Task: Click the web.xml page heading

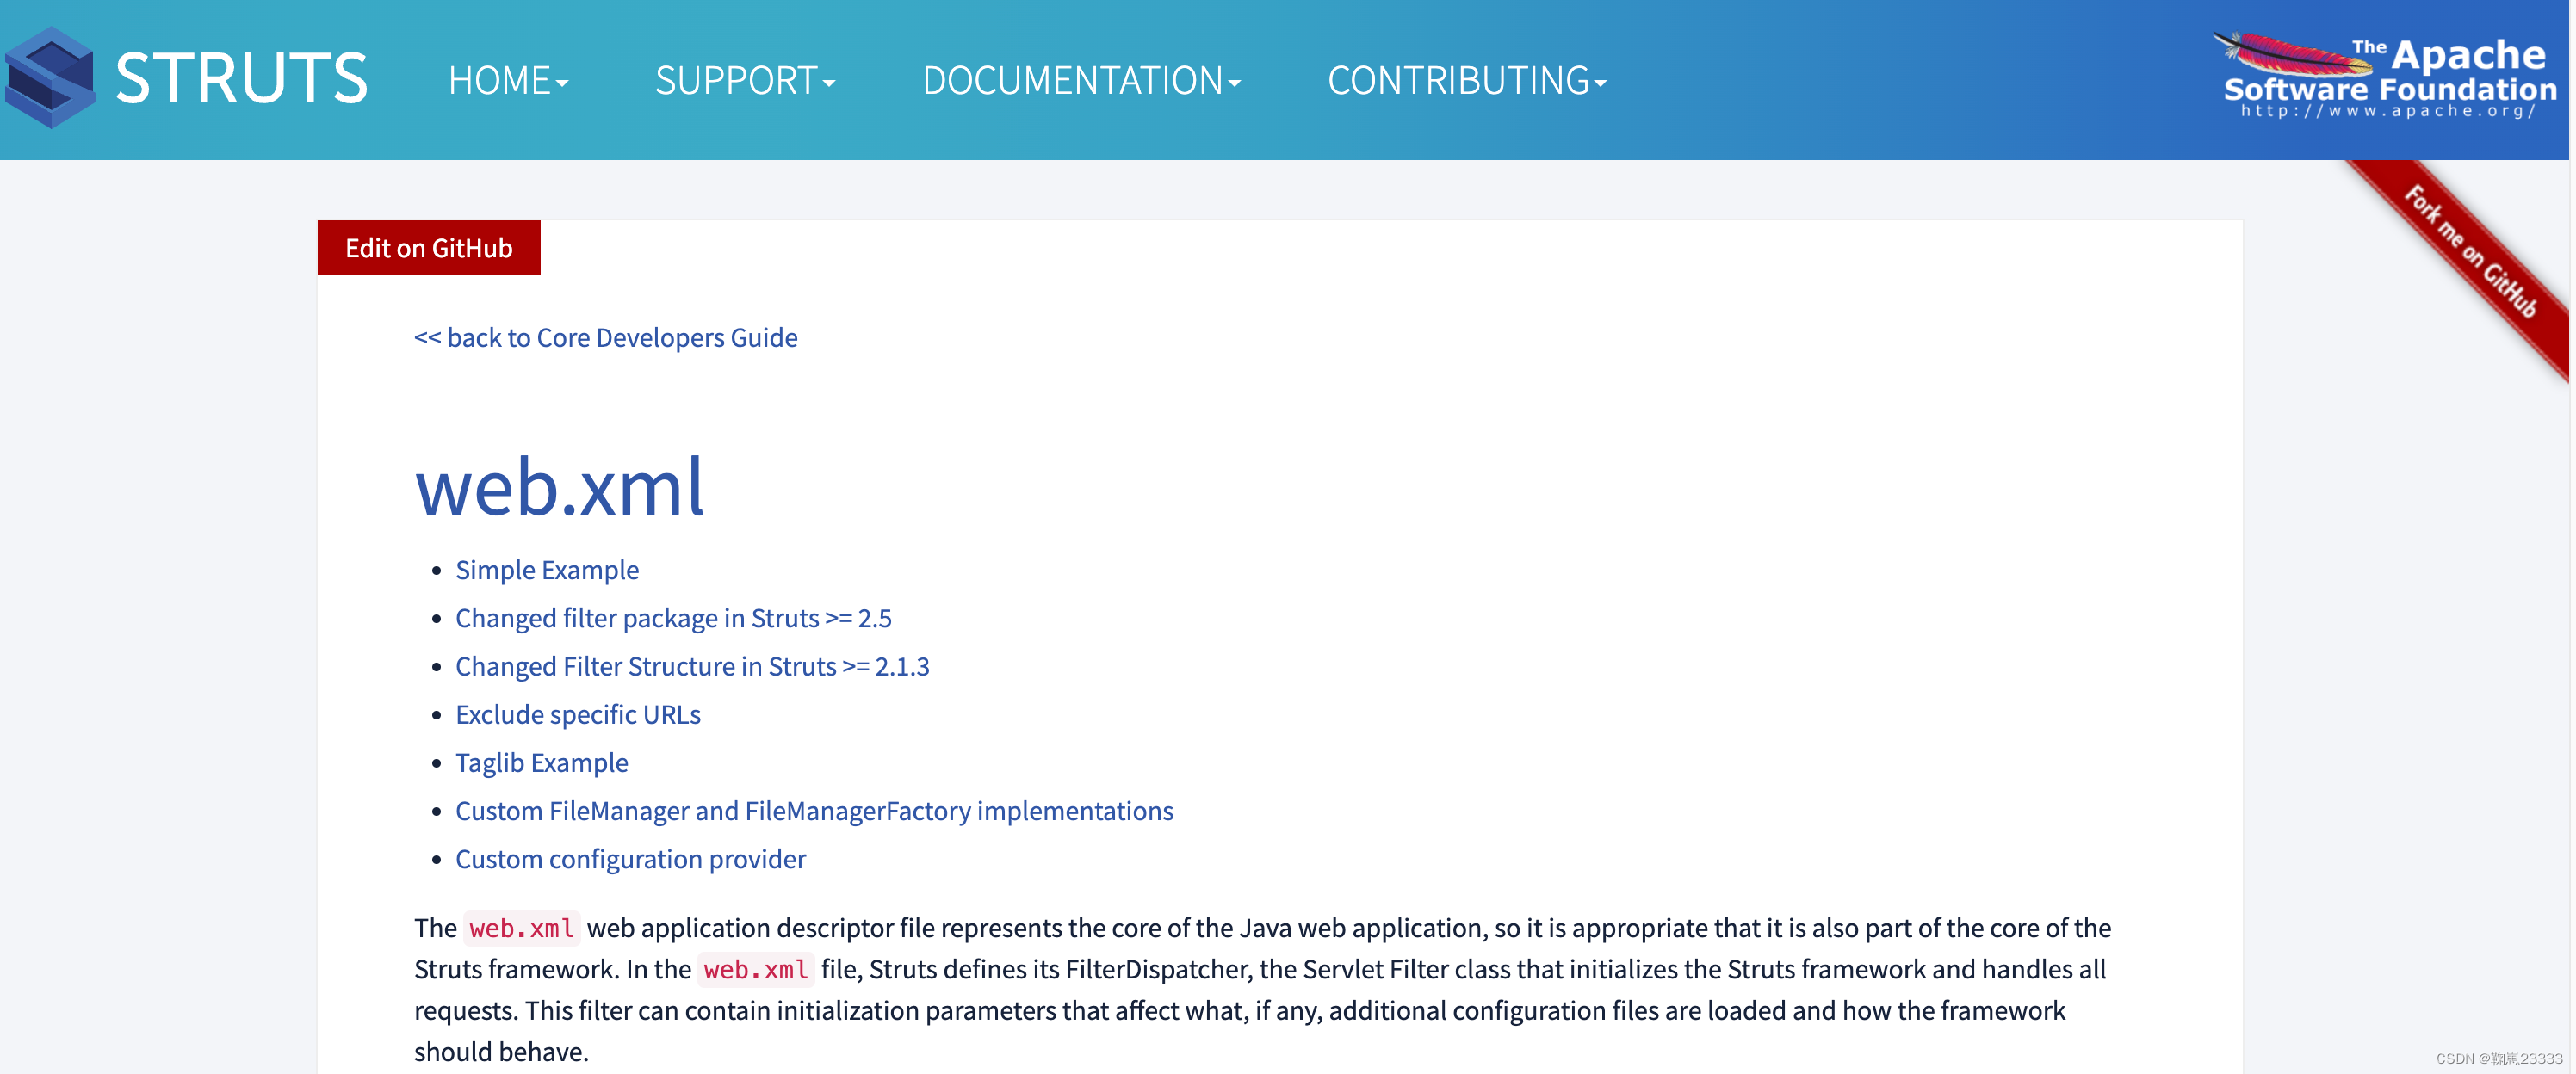Action: (559, 487)
